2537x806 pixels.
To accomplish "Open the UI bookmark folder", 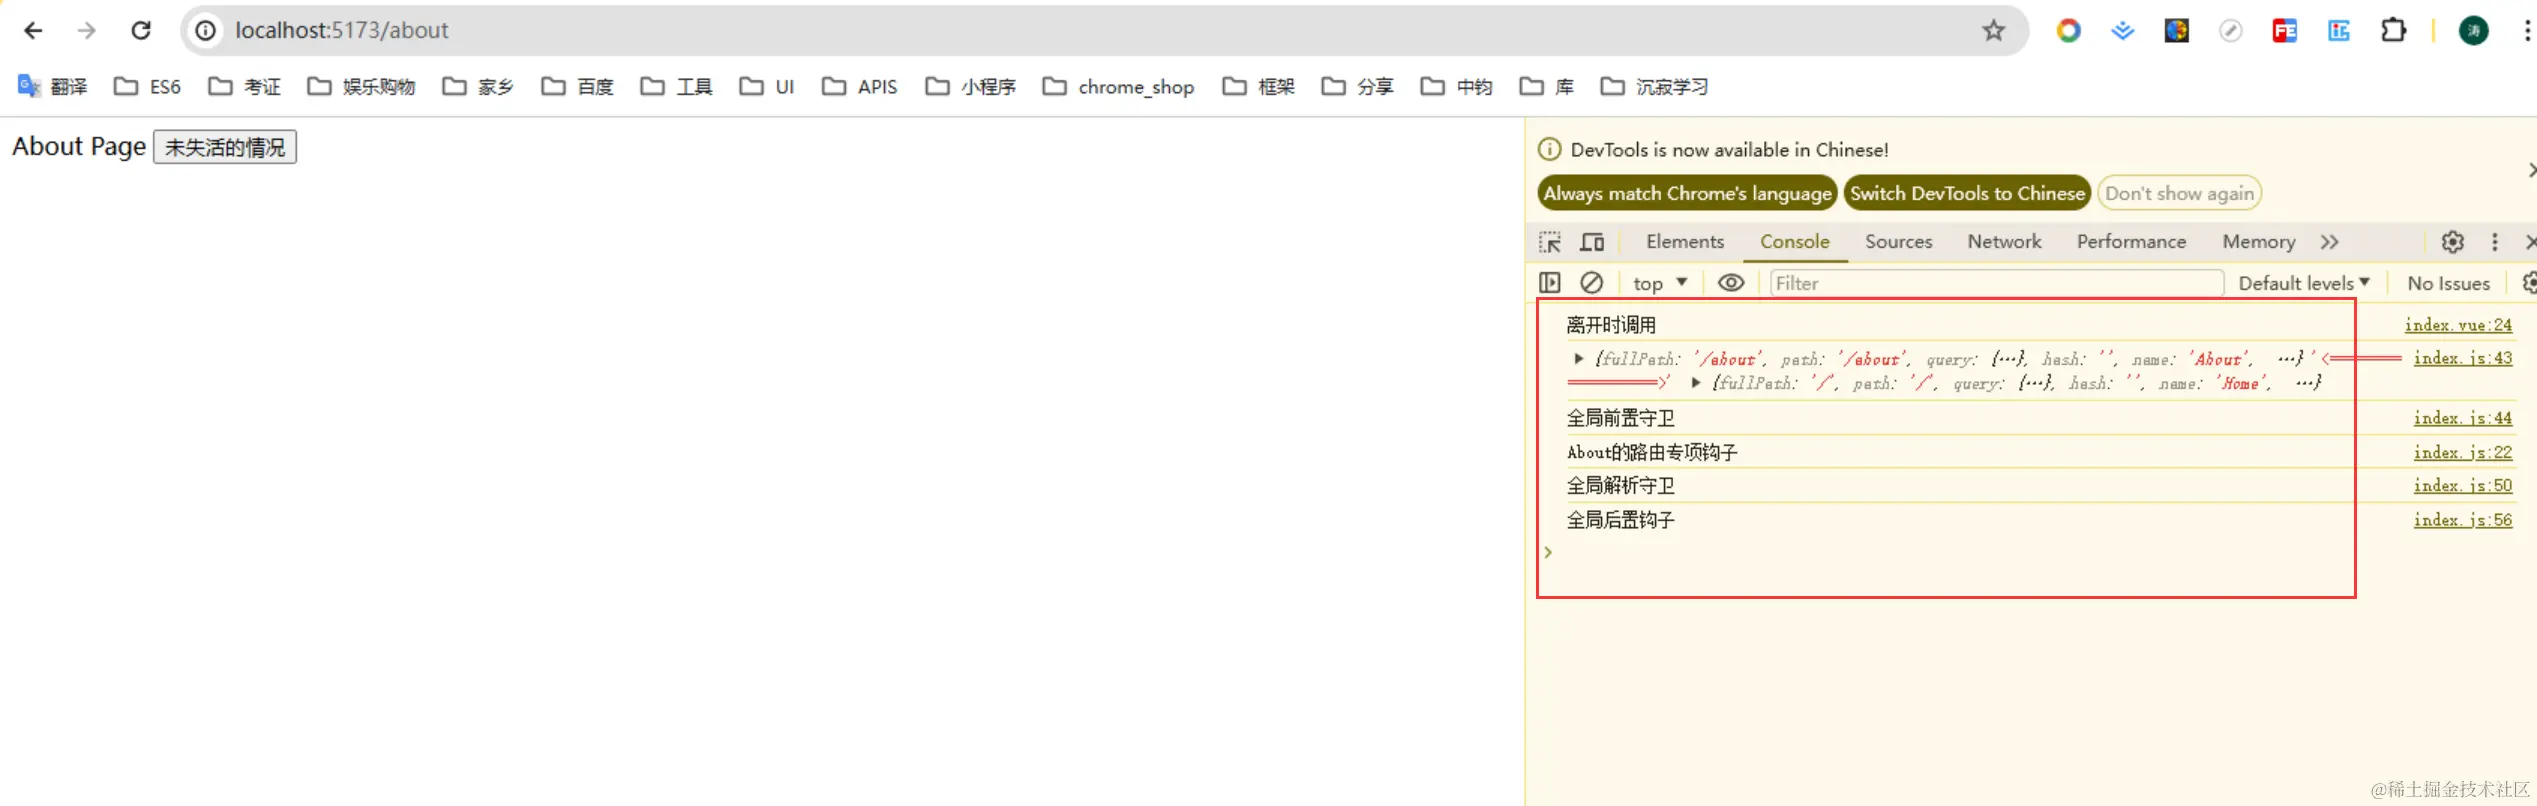I will click(x=767, y=87).
